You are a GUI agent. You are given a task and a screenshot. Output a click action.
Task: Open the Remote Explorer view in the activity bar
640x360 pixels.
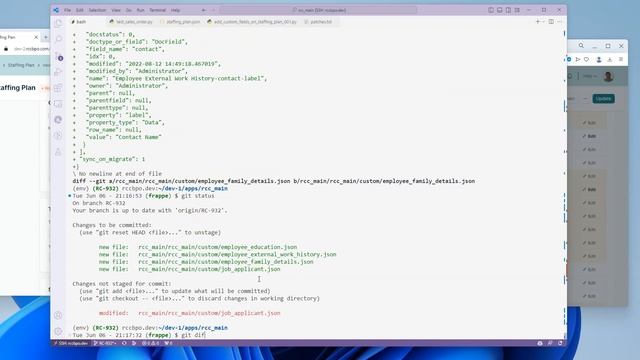[x=58, y=104]
